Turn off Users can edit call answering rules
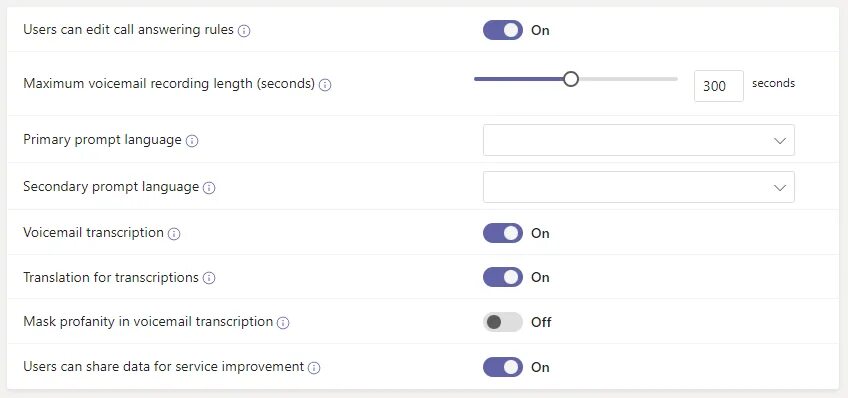Image resolution: width=848 pixels, height=398 pixels. (503, 30)
